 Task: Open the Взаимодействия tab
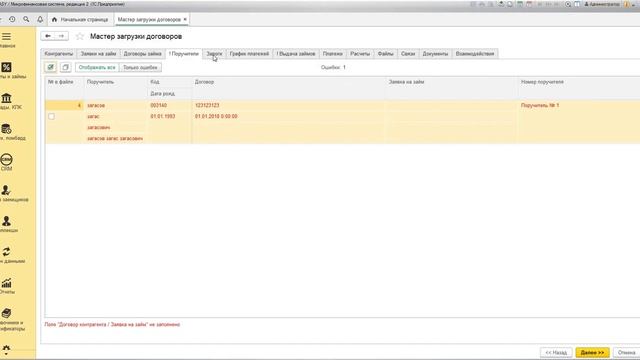coord(475,54)
